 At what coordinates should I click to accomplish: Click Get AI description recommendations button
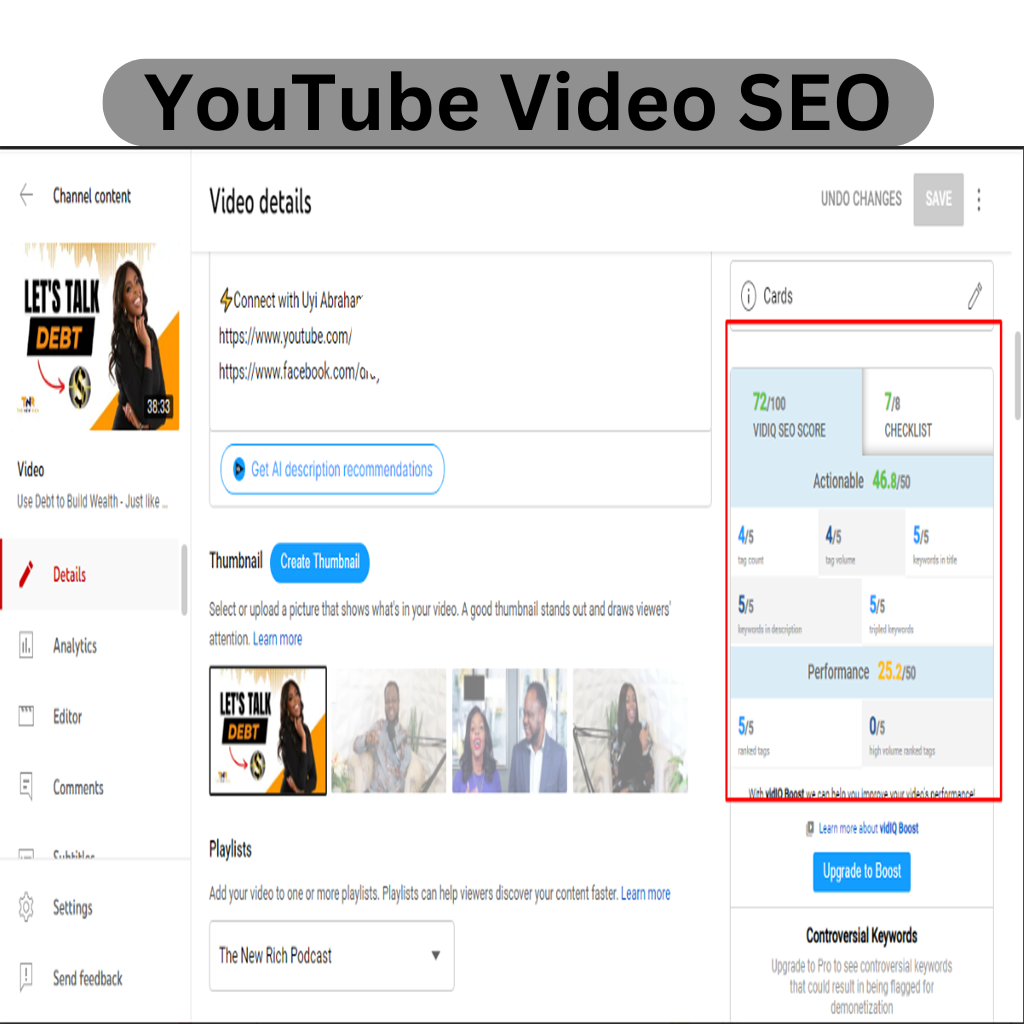coord(332,469)
